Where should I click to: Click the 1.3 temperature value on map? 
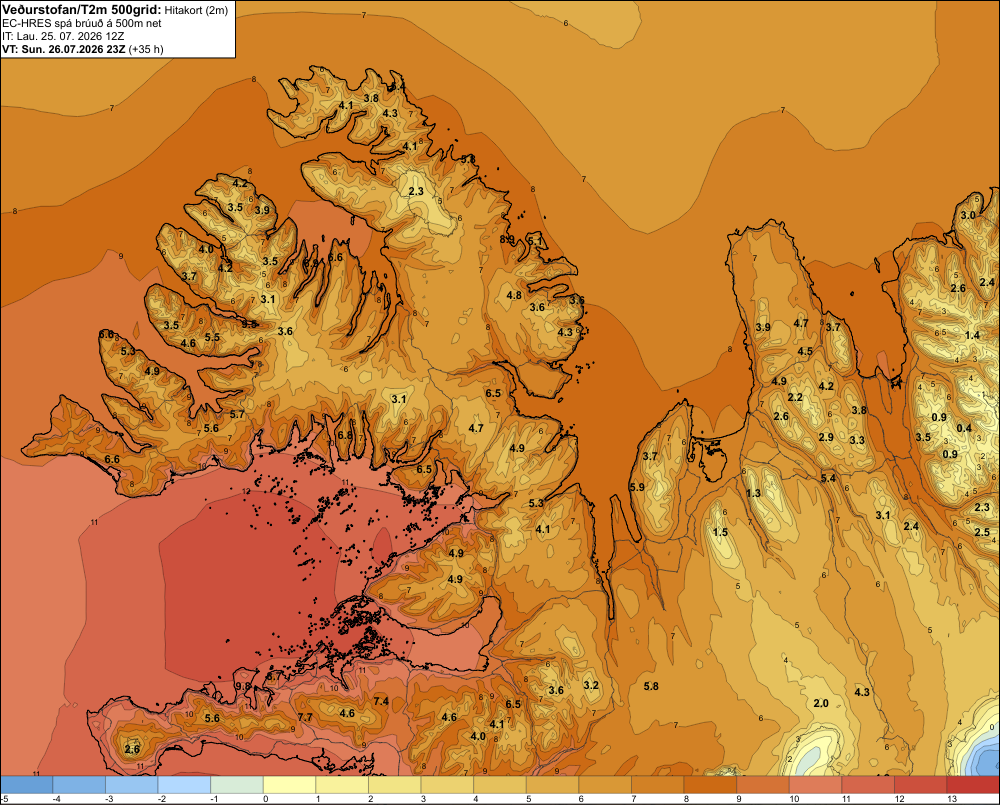[753, 493]
